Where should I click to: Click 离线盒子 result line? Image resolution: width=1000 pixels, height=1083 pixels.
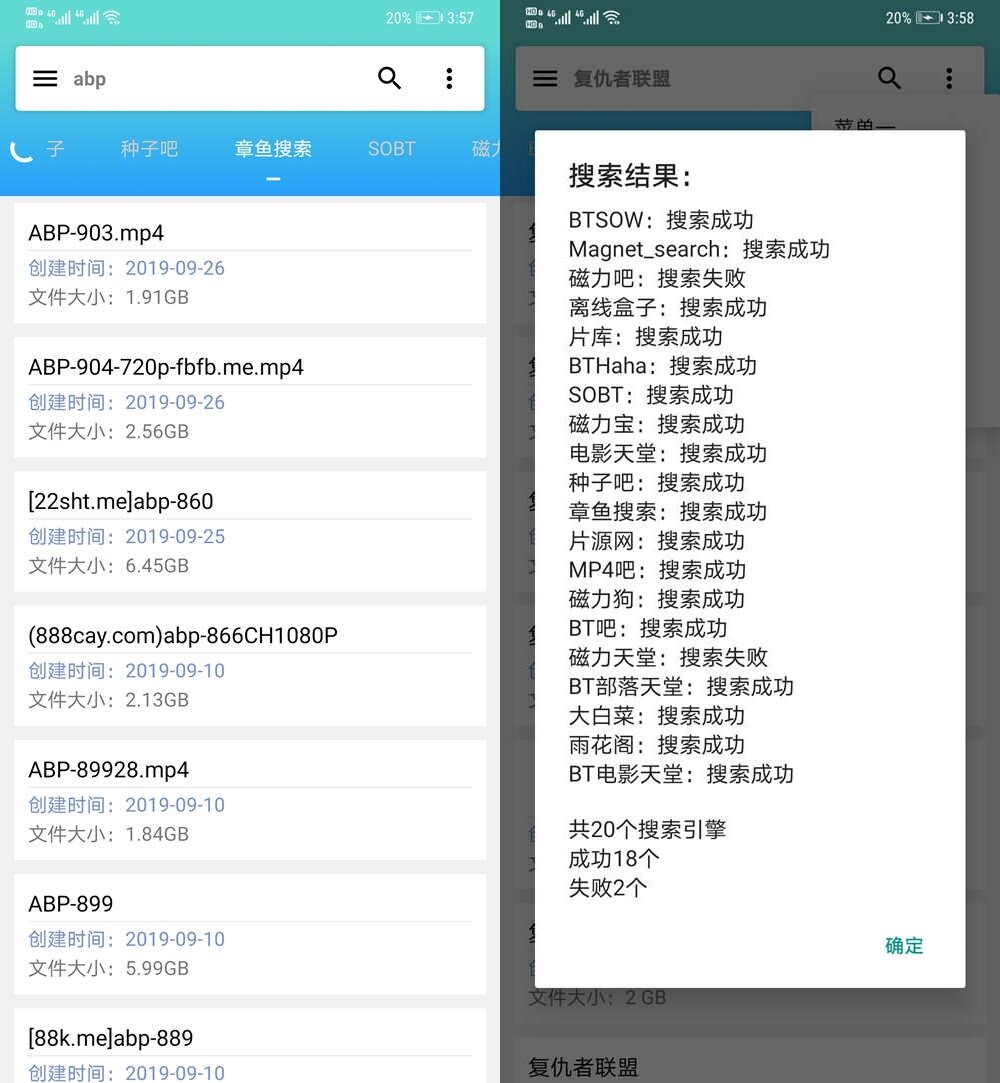click(668, 307)
